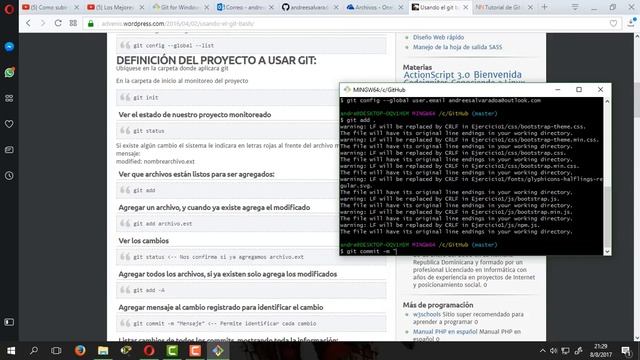640x360 pixels.
Task: Open the Action Center notifications
Action: tap(626, 351)
